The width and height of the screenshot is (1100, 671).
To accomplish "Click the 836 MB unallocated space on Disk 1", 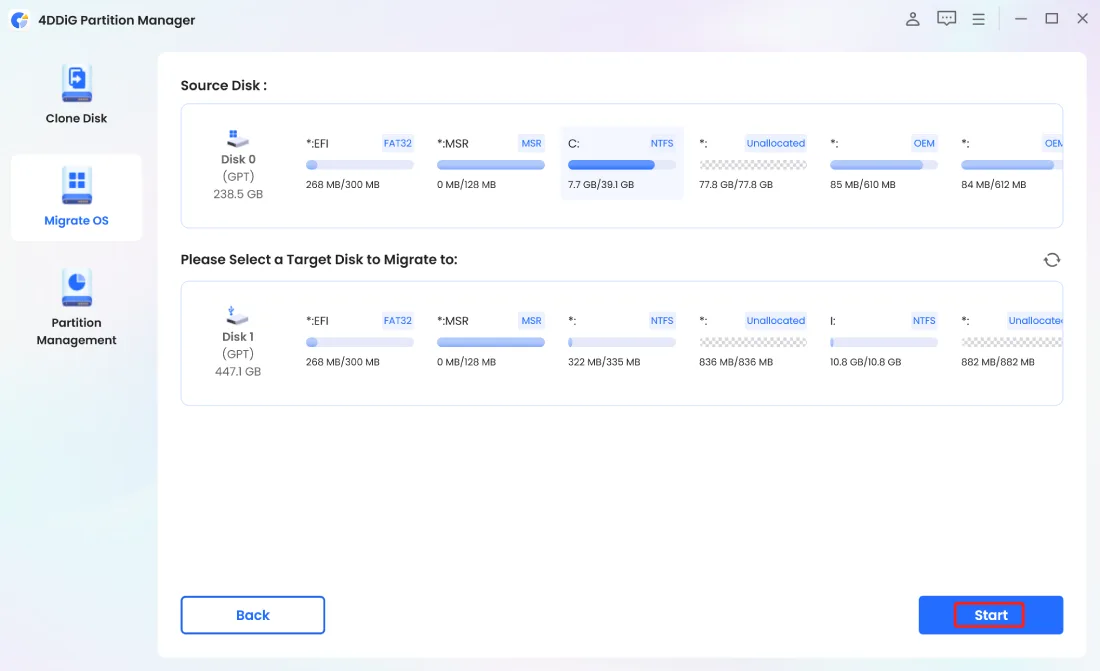I will pyautogui.click(x=752, y=340).
